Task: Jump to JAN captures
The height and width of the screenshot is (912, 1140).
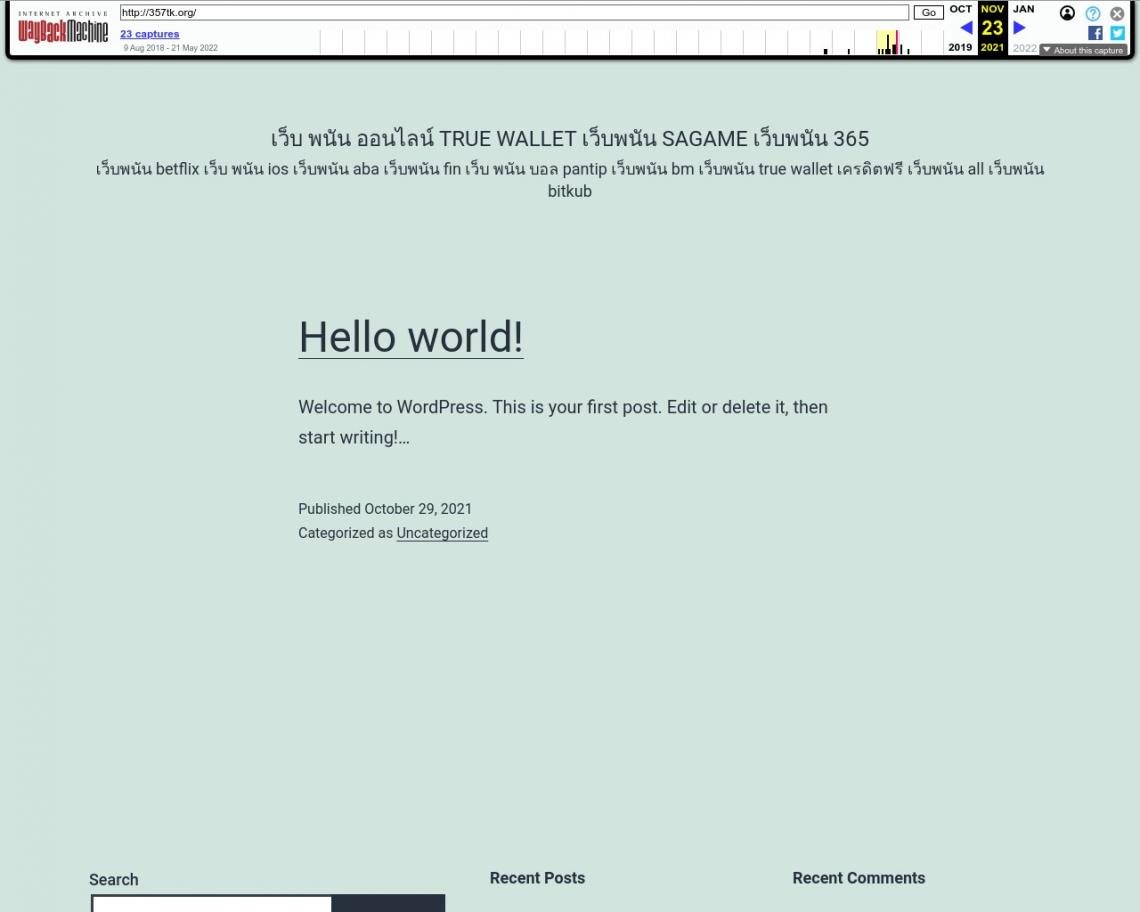Action: (1023, 9)
